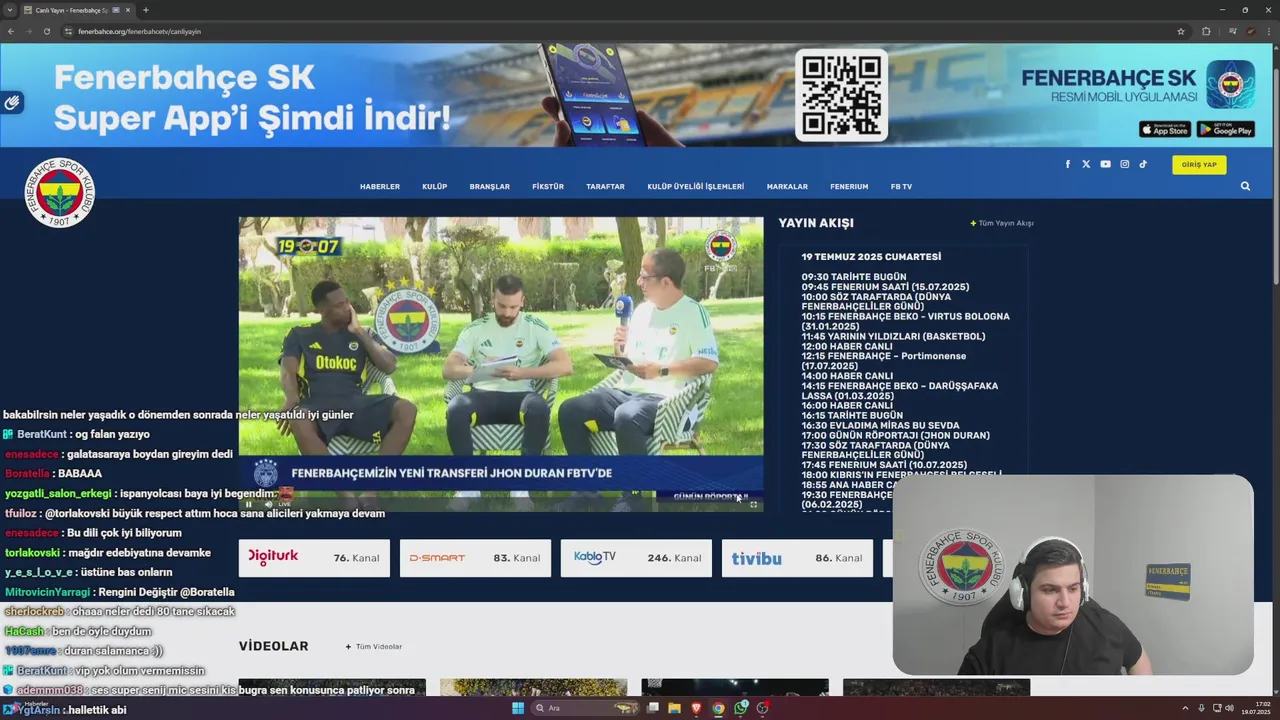Open the KULÜP menu
The width and height of the screenshot is (1280, 720).
pos(434,186)
